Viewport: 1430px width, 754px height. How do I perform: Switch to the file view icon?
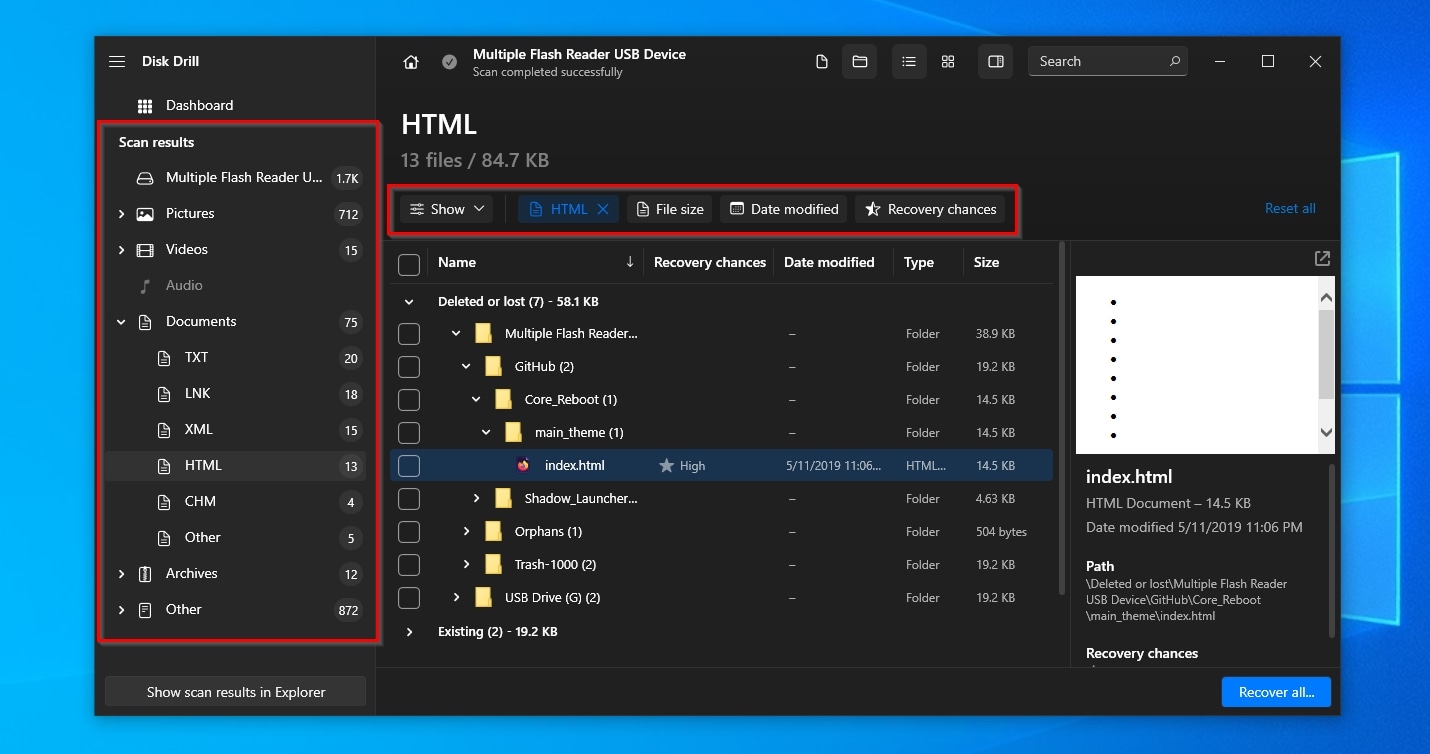pyautogui.click(x=822, y=62)
